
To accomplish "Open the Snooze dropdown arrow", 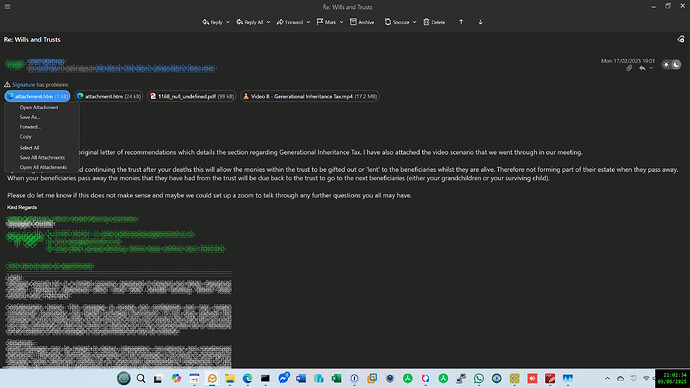I will point(414,22).
